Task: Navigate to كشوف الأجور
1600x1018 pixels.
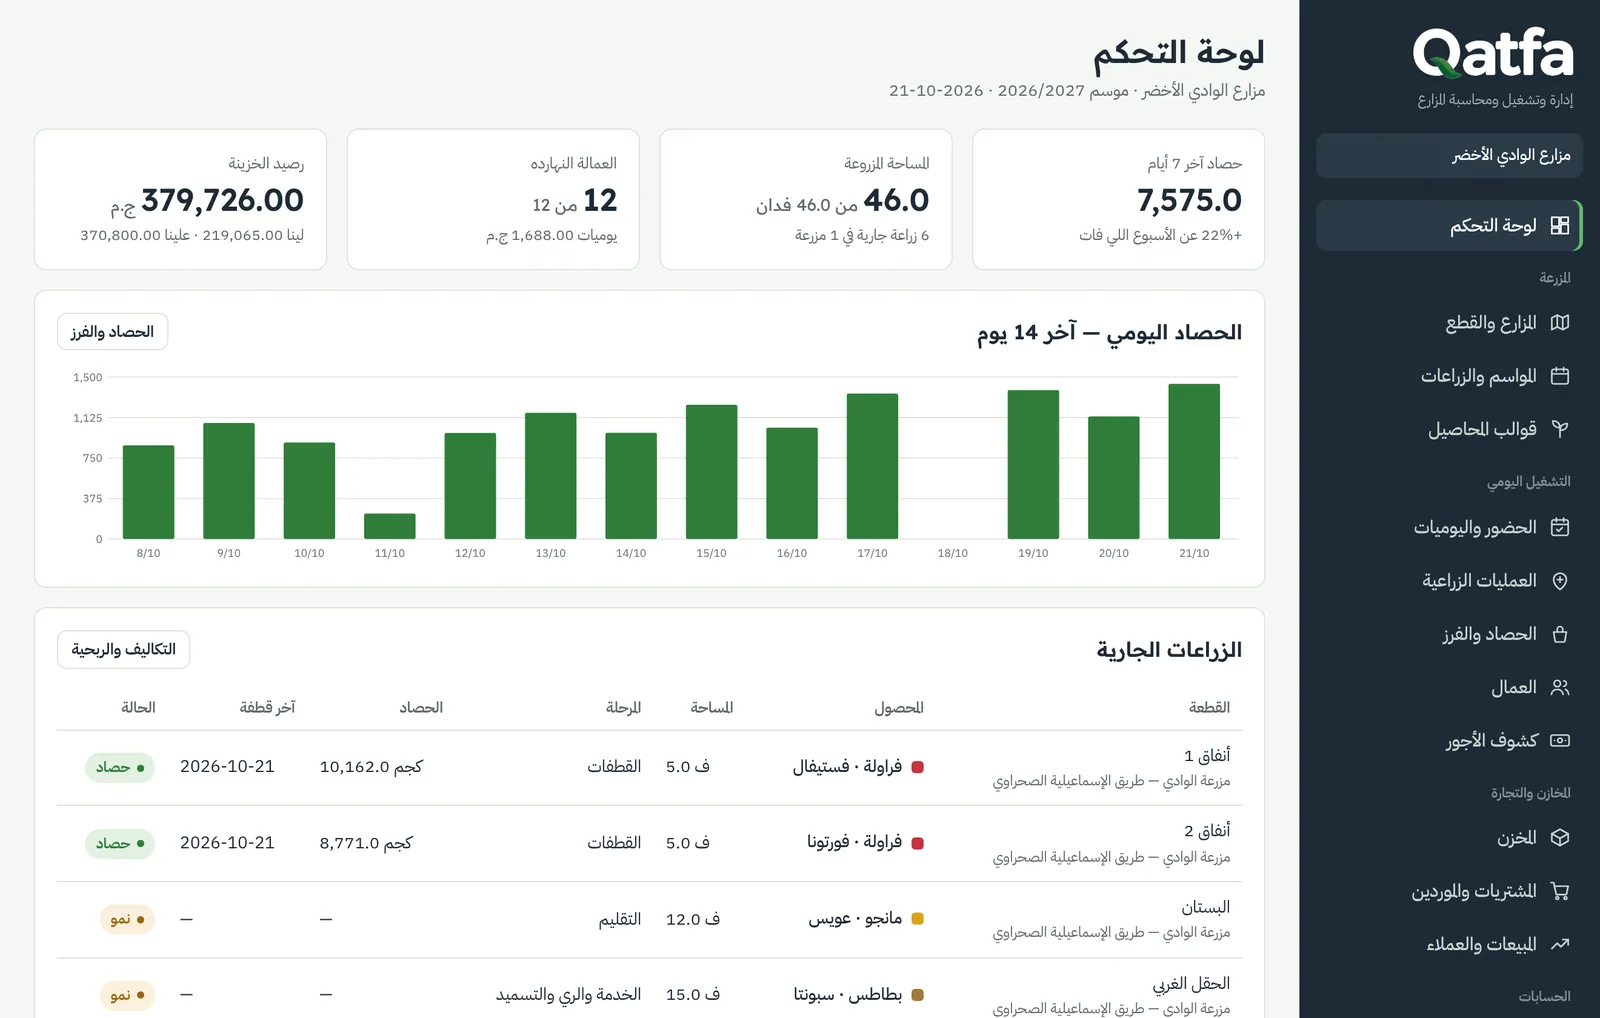Action: 1449,741
